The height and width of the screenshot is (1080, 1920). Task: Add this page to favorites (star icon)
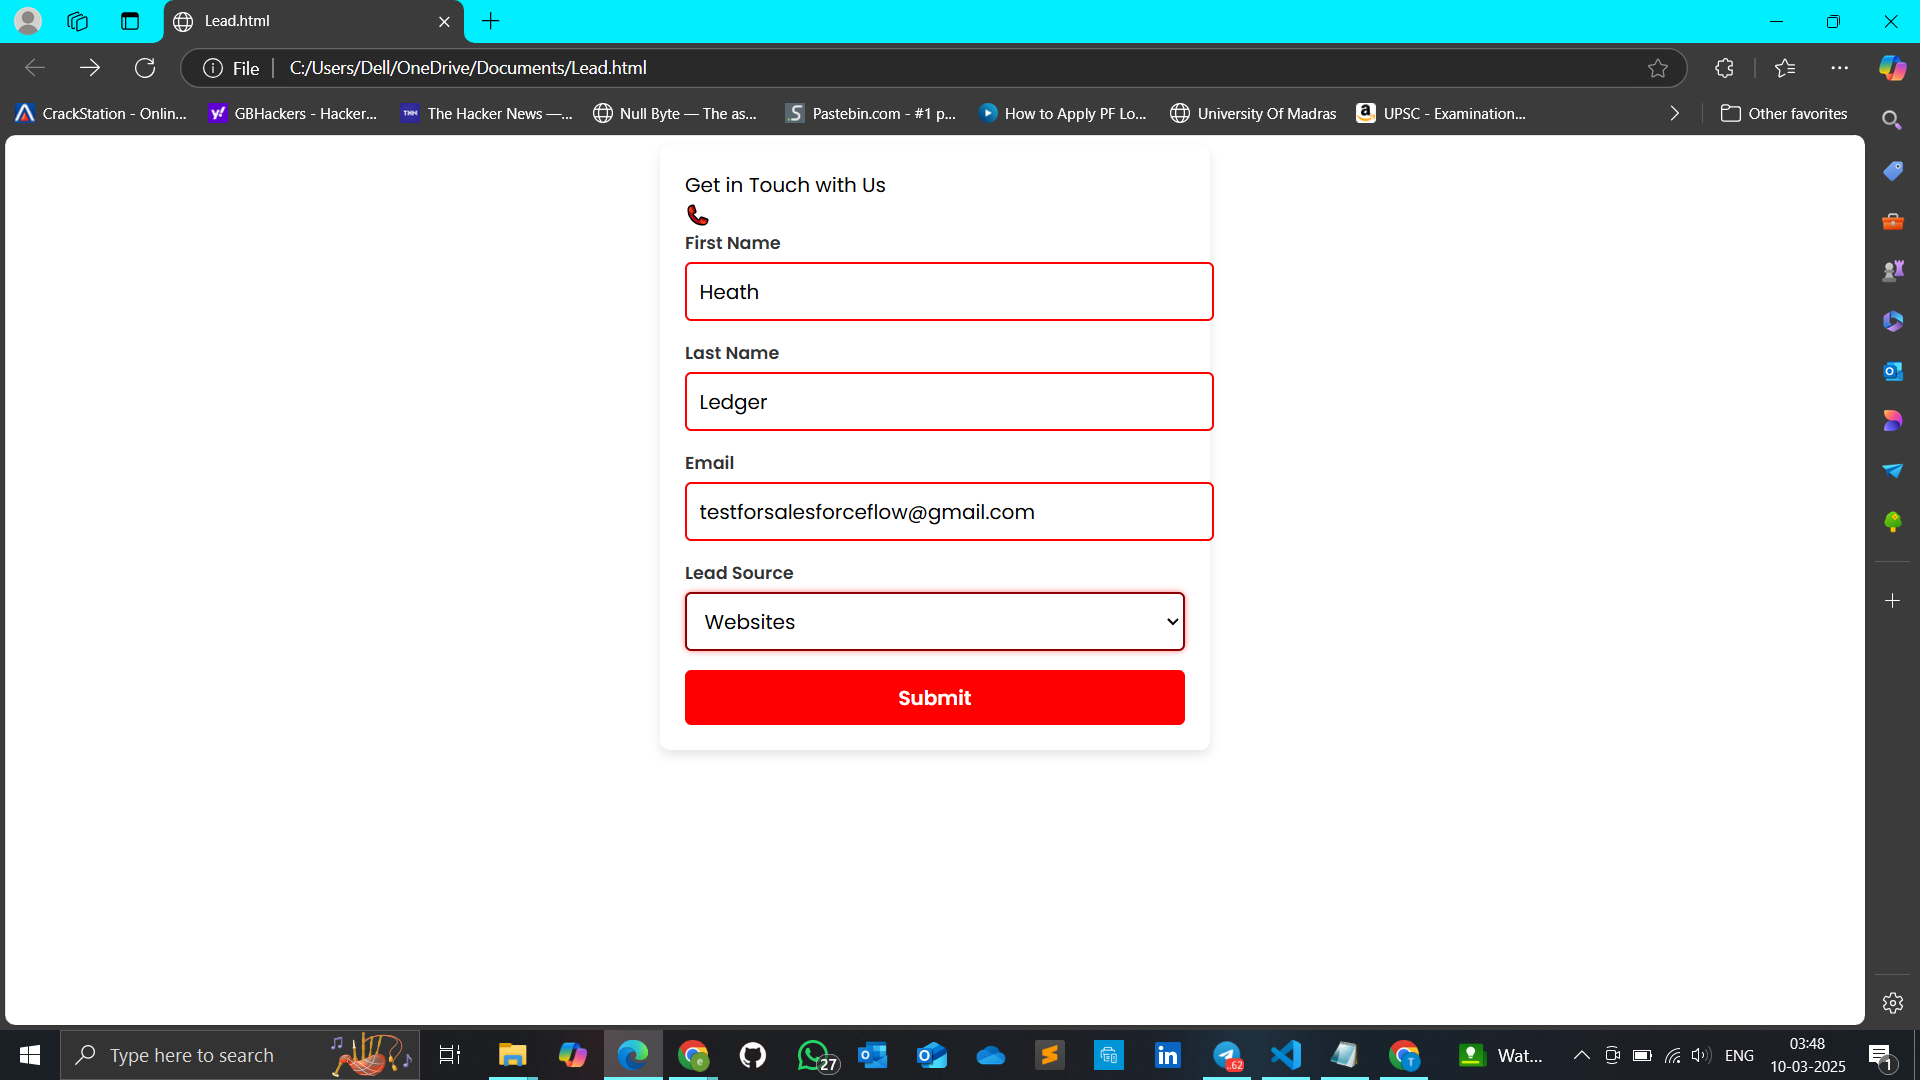[1658, 68]
